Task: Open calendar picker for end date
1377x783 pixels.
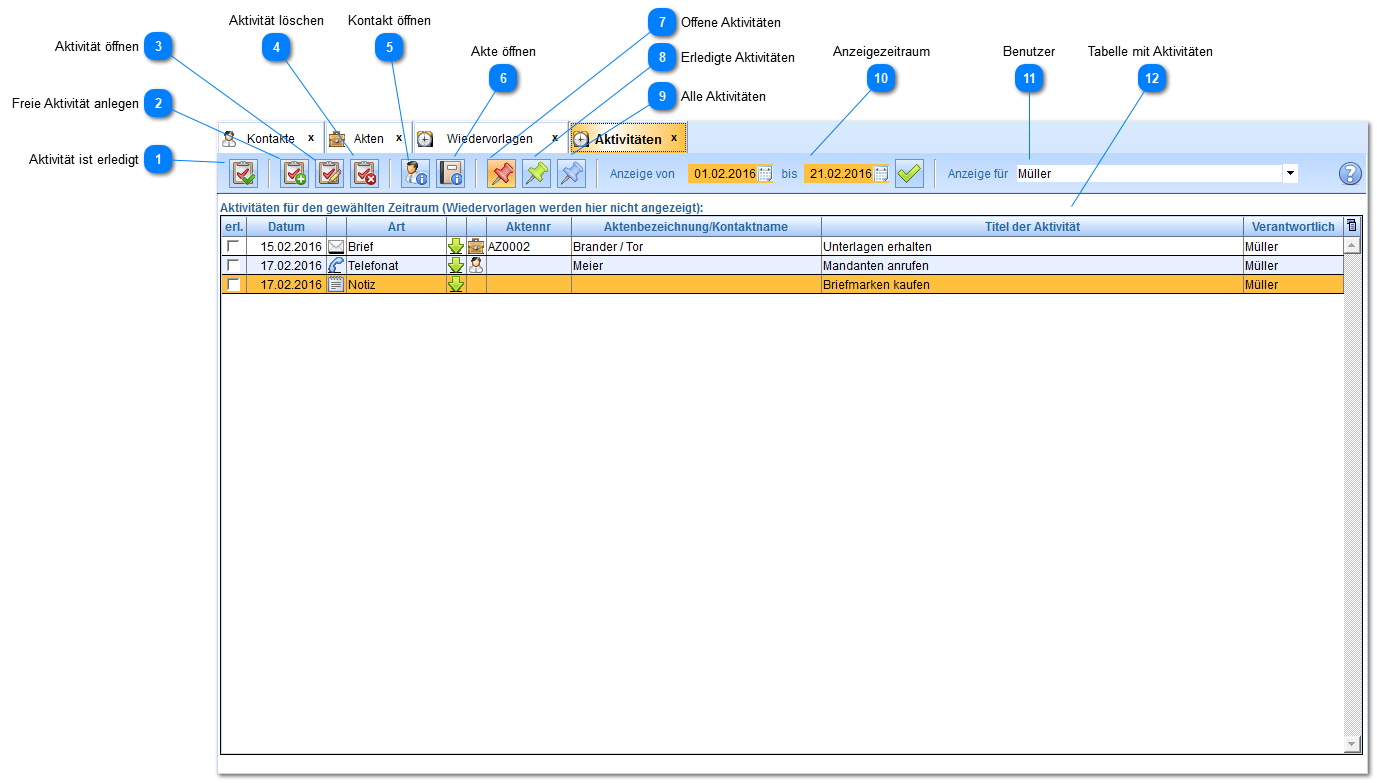Action: click(x=881, y=174)
